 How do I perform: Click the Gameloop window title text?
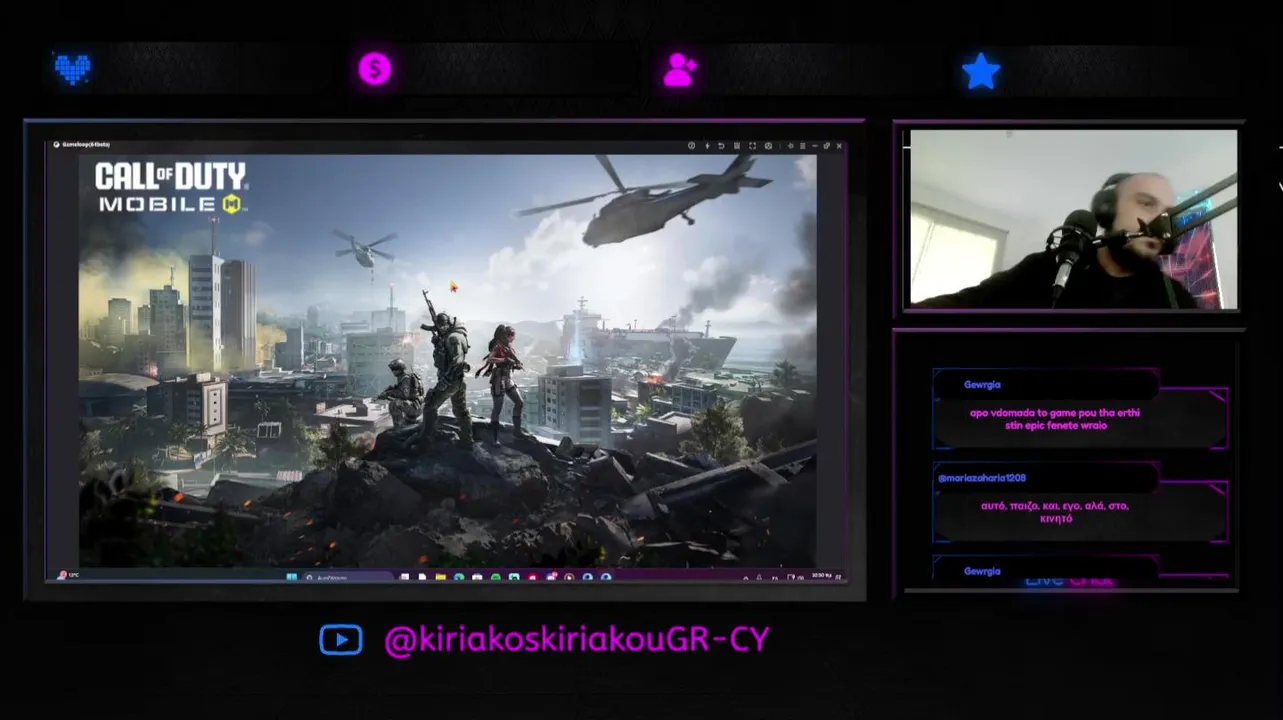tap(86, 145)
